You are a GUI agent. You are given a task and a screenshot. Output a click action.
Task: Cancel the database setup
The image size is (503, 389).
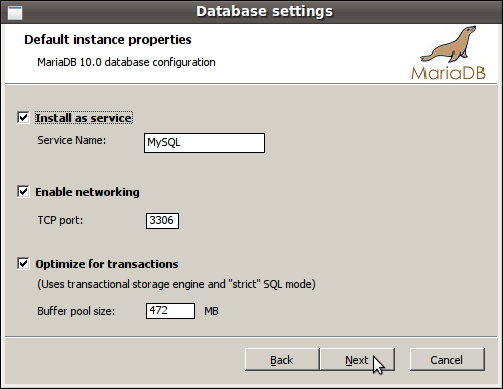(x=447, y=360)
